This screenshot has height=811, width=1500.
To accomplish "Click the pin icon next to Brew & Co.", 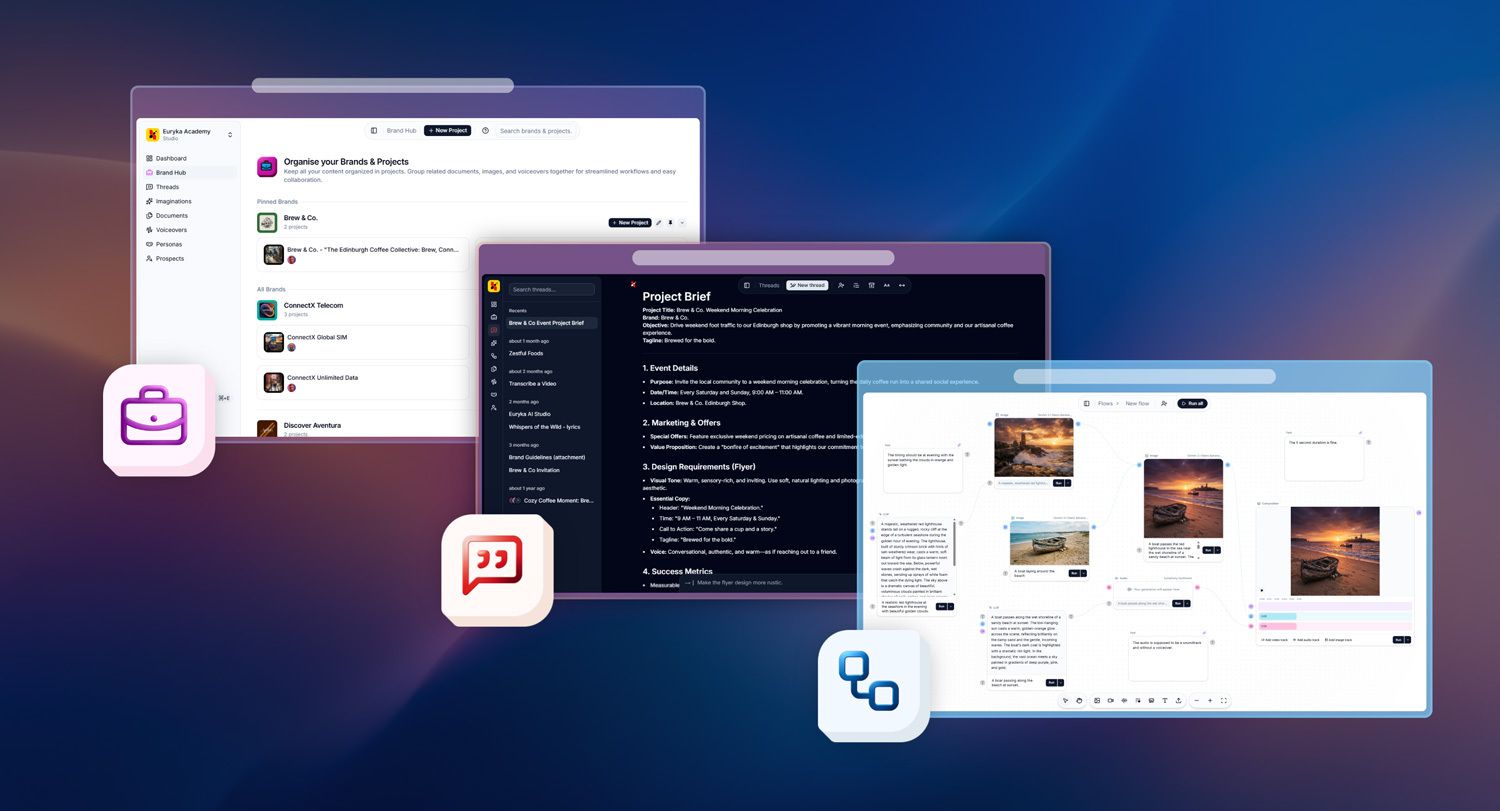I will coord(670,223).
